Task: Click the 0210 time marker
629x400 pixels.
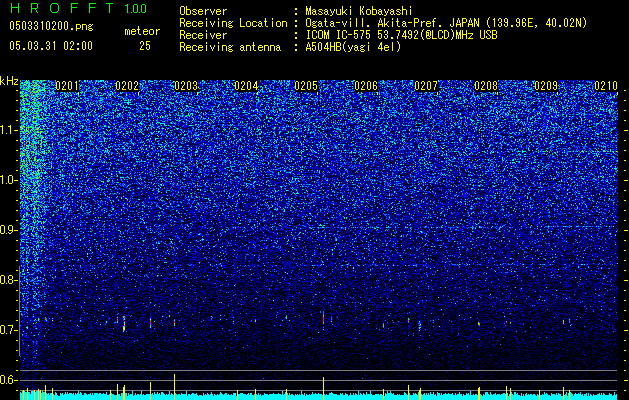Action: 606,86
